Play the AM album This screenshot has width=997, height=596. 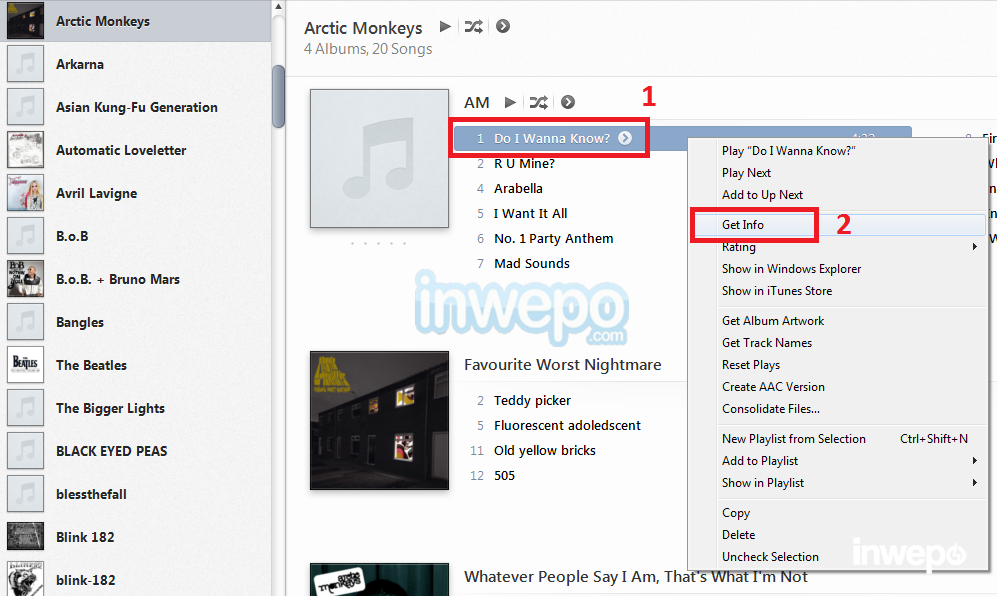tap(510, 102)
